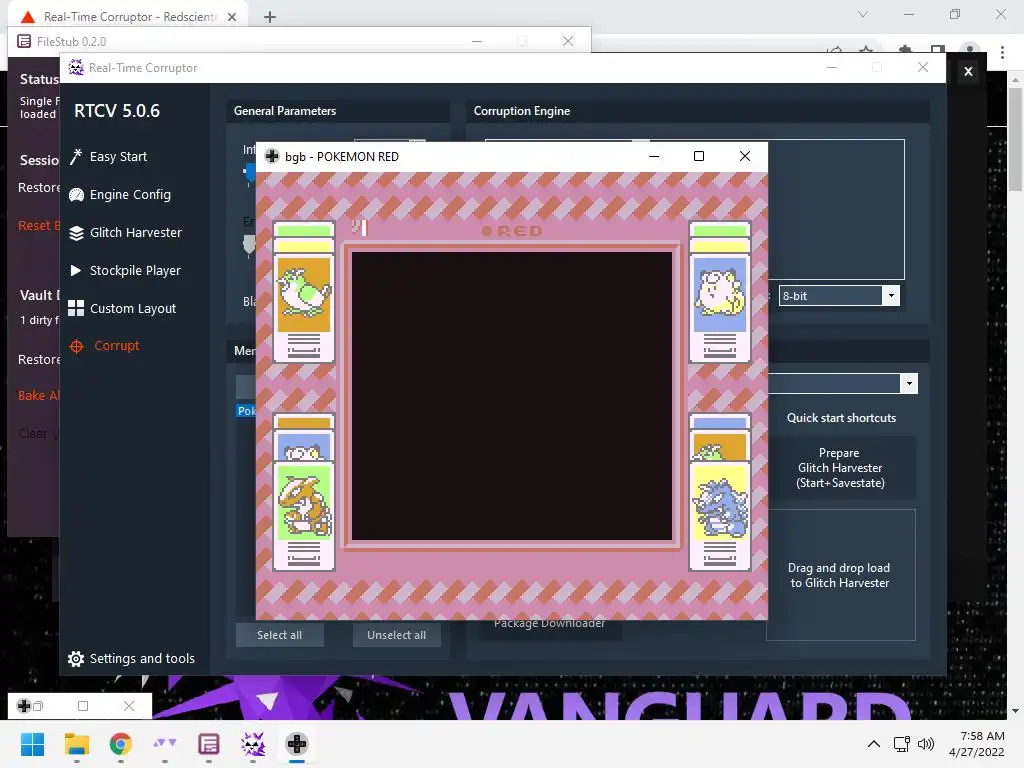1024x768 pixels.
Task: Open Glitch Harvester in RTCV sidebar
Action: pos(135,232)
